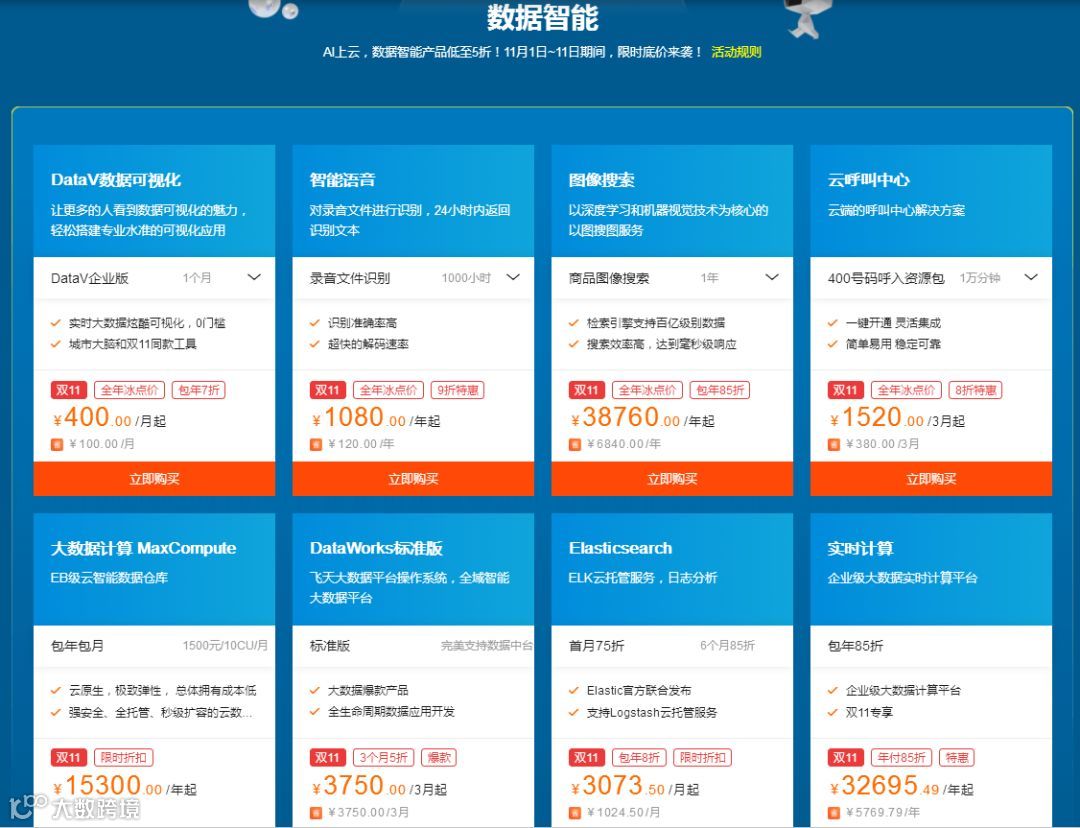Open the Elasticsearch card title
Image resolution: width=1080 pixels, height=828 pixels.
(x=620, y=548)
